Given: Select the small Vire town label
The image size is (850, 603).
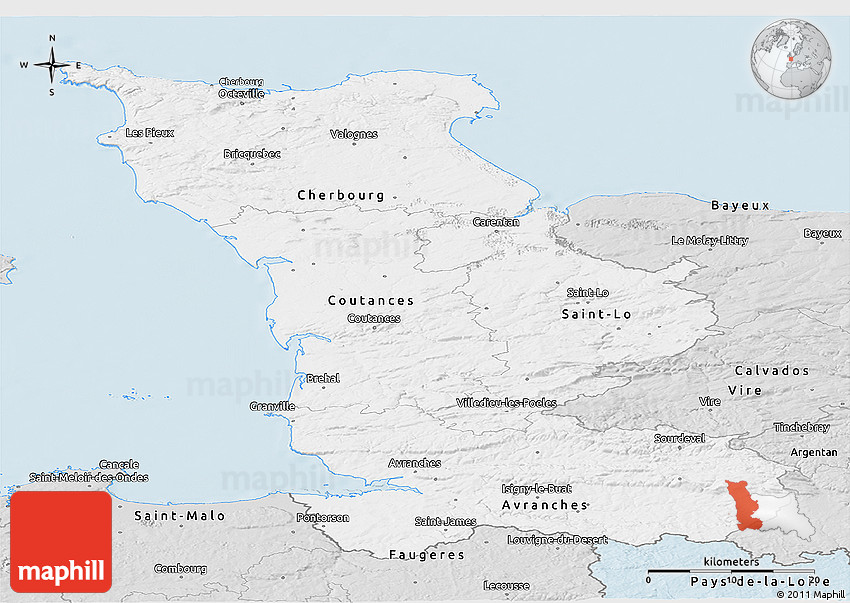Looking at the screenshot, I should pyautogui.click(x=710, y=402).
